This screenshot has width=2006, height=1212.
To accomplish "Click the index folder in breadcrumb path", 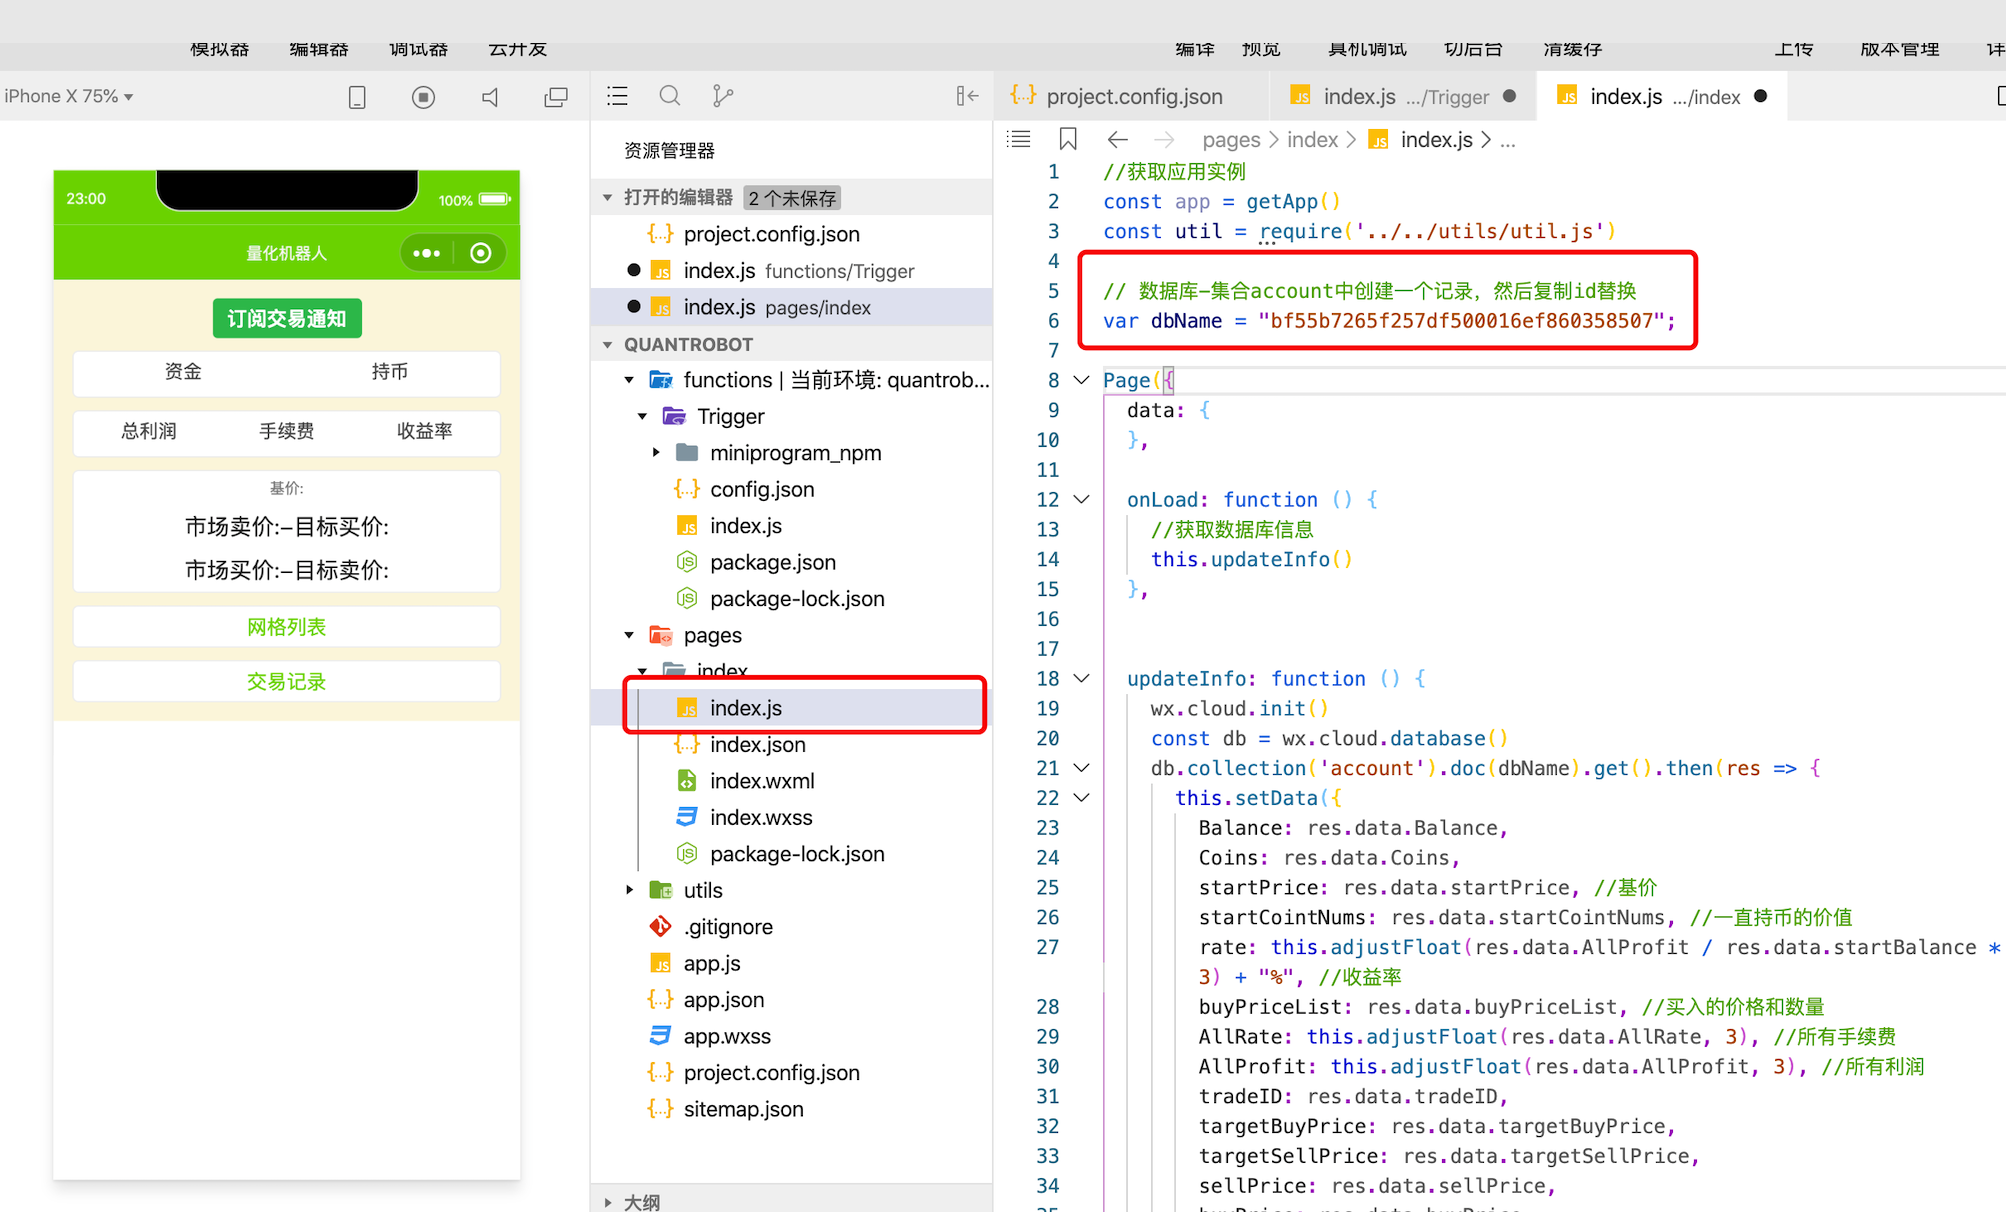I will pyautogui.click(x=1312, y=140).
